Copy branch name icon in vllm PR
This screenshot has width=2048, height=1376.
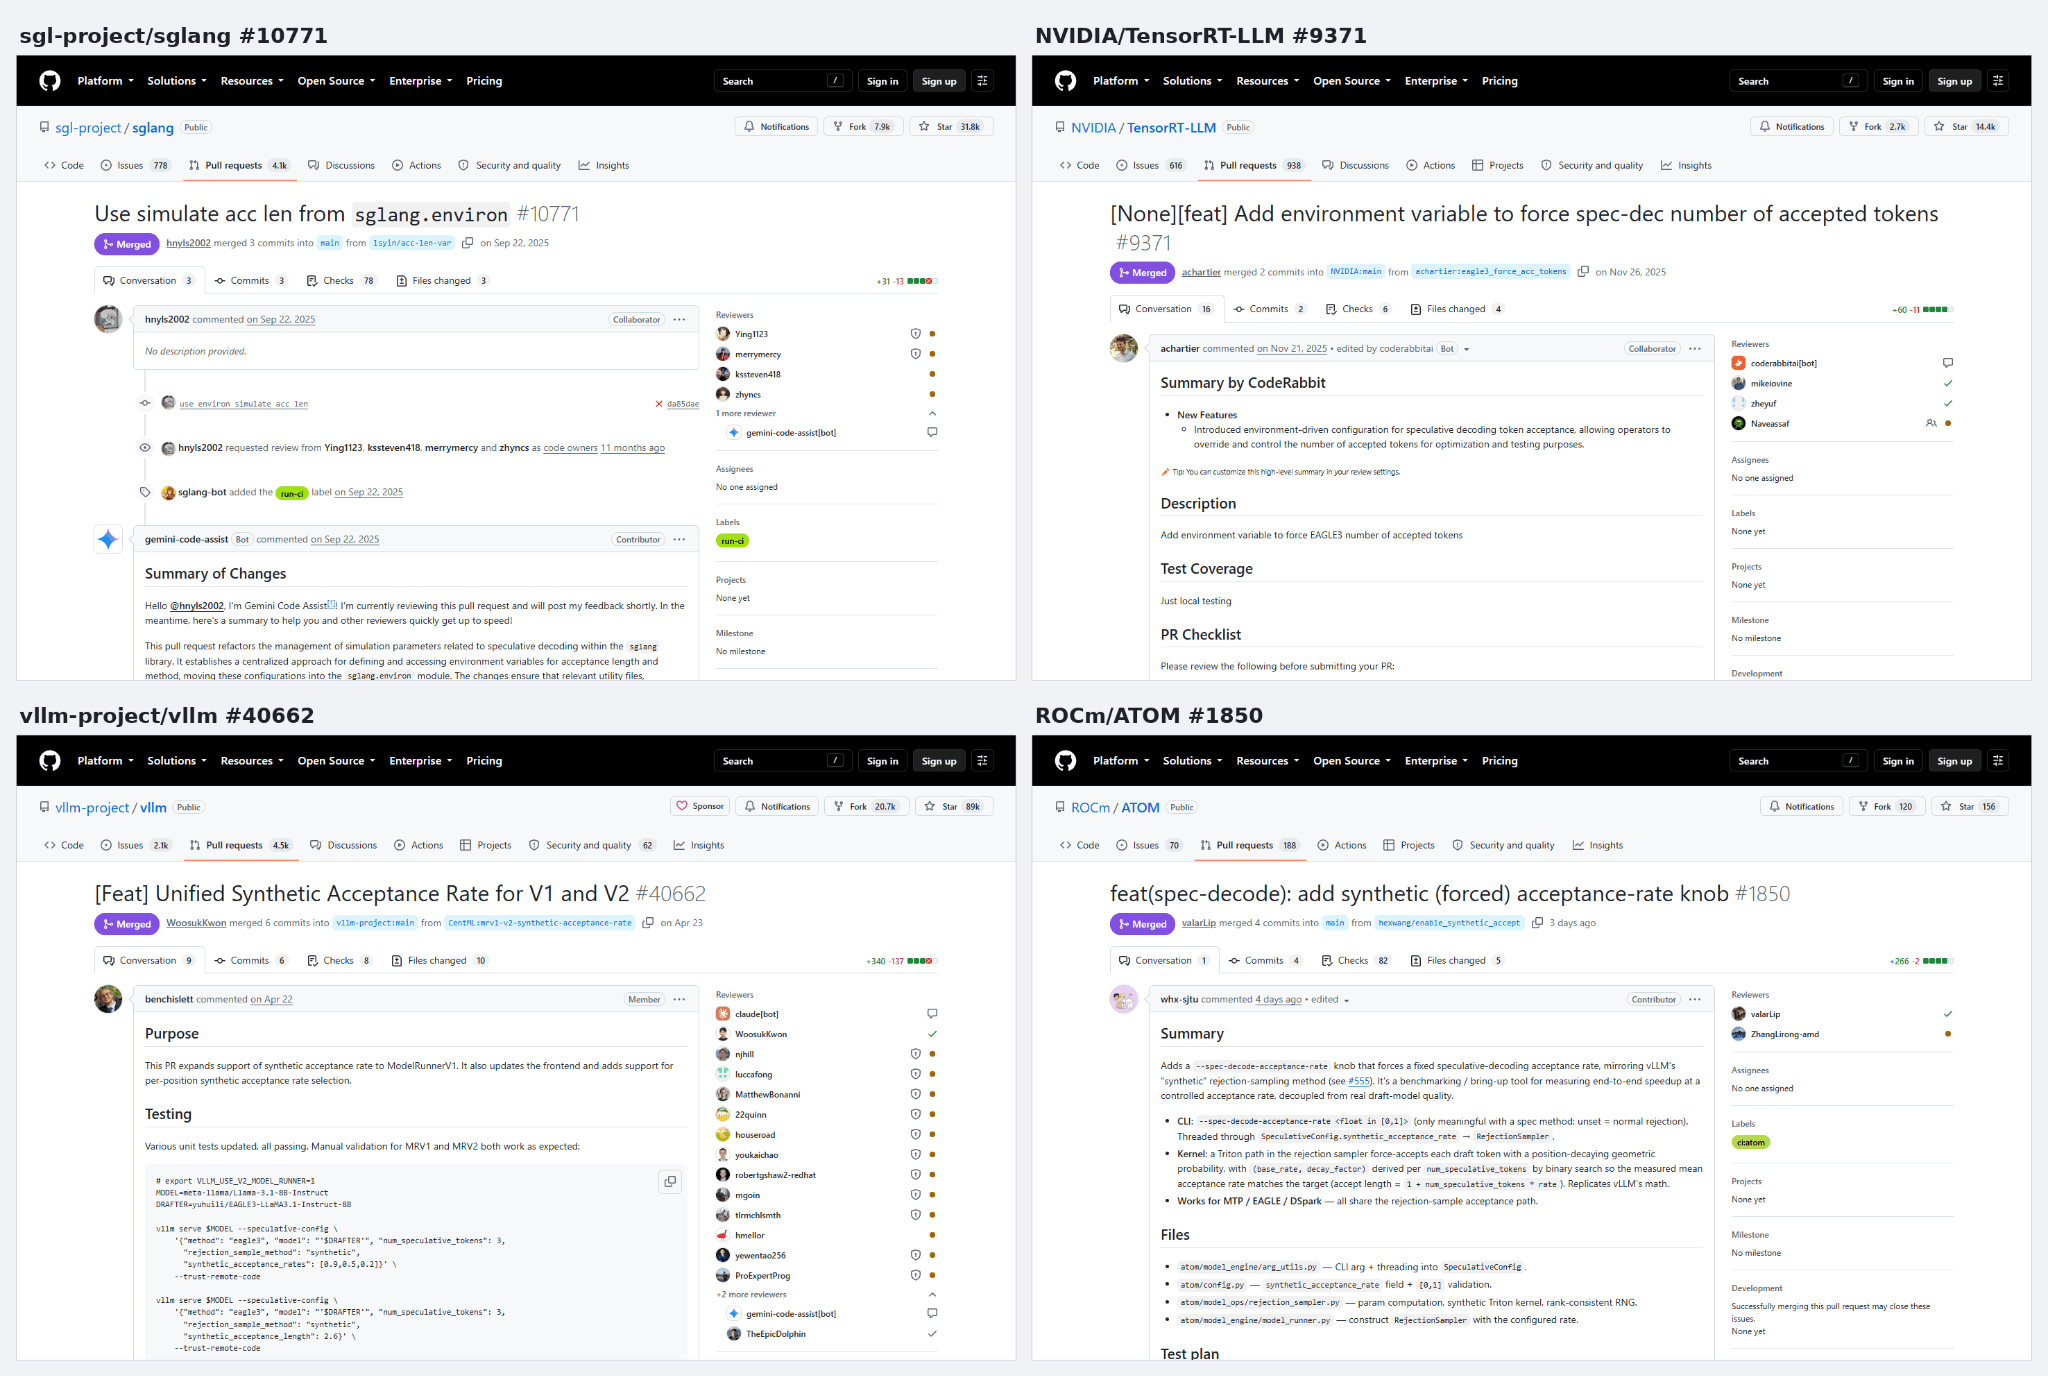tap(648, 923)
